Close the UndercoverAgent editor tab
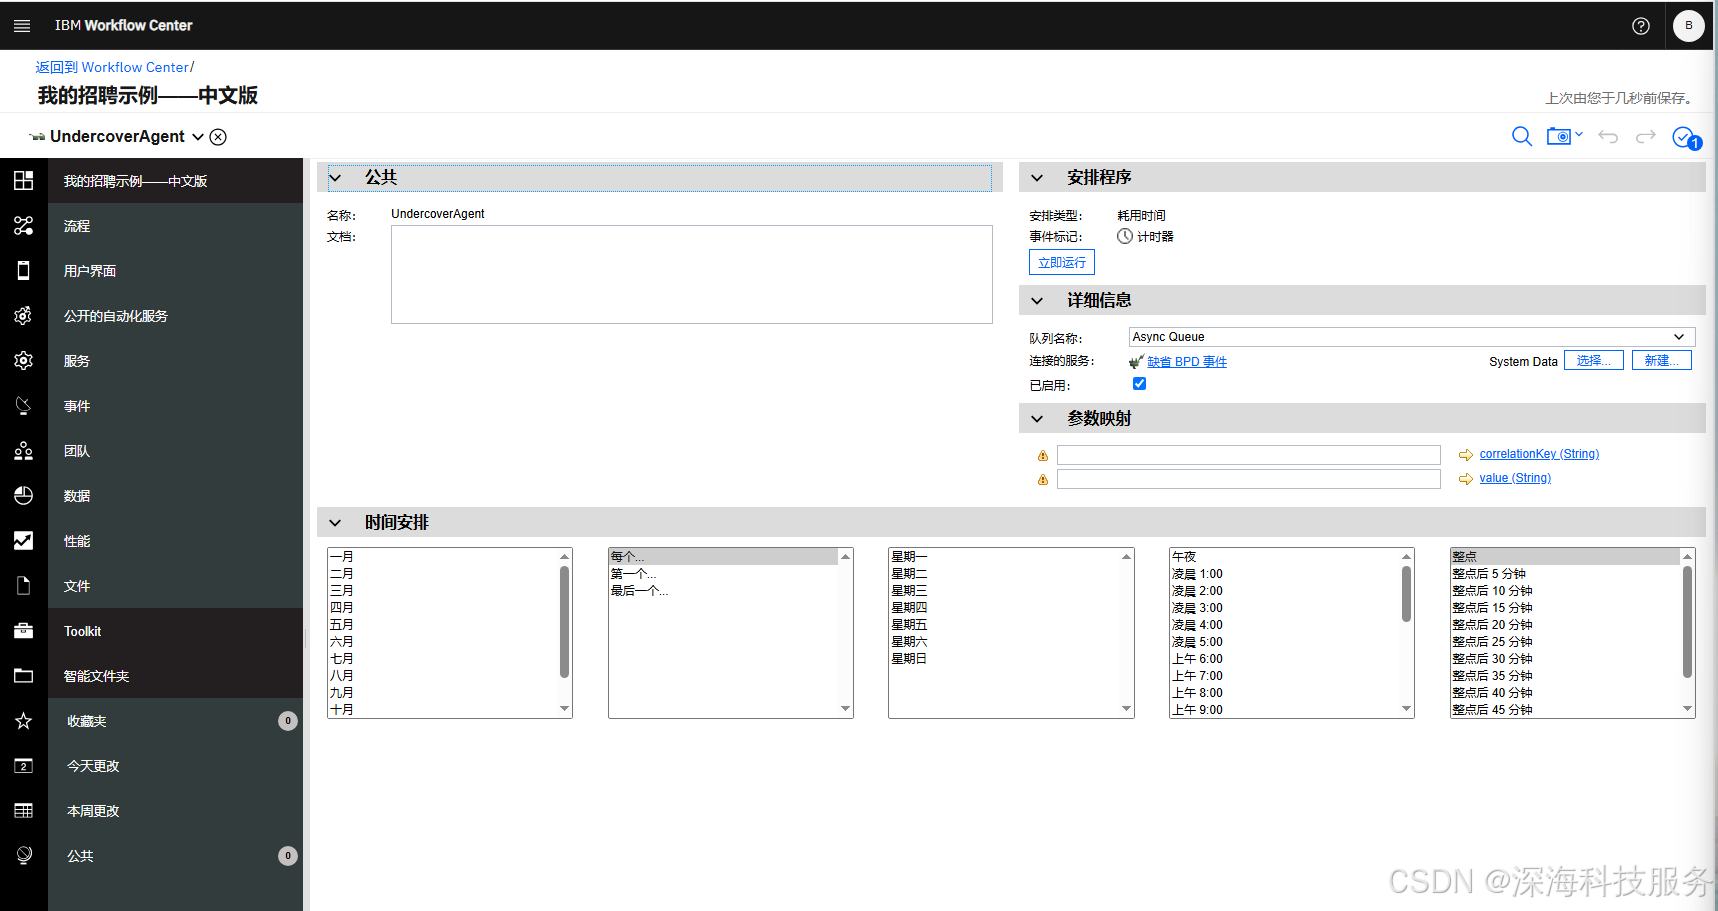 (x=218, y=137)
